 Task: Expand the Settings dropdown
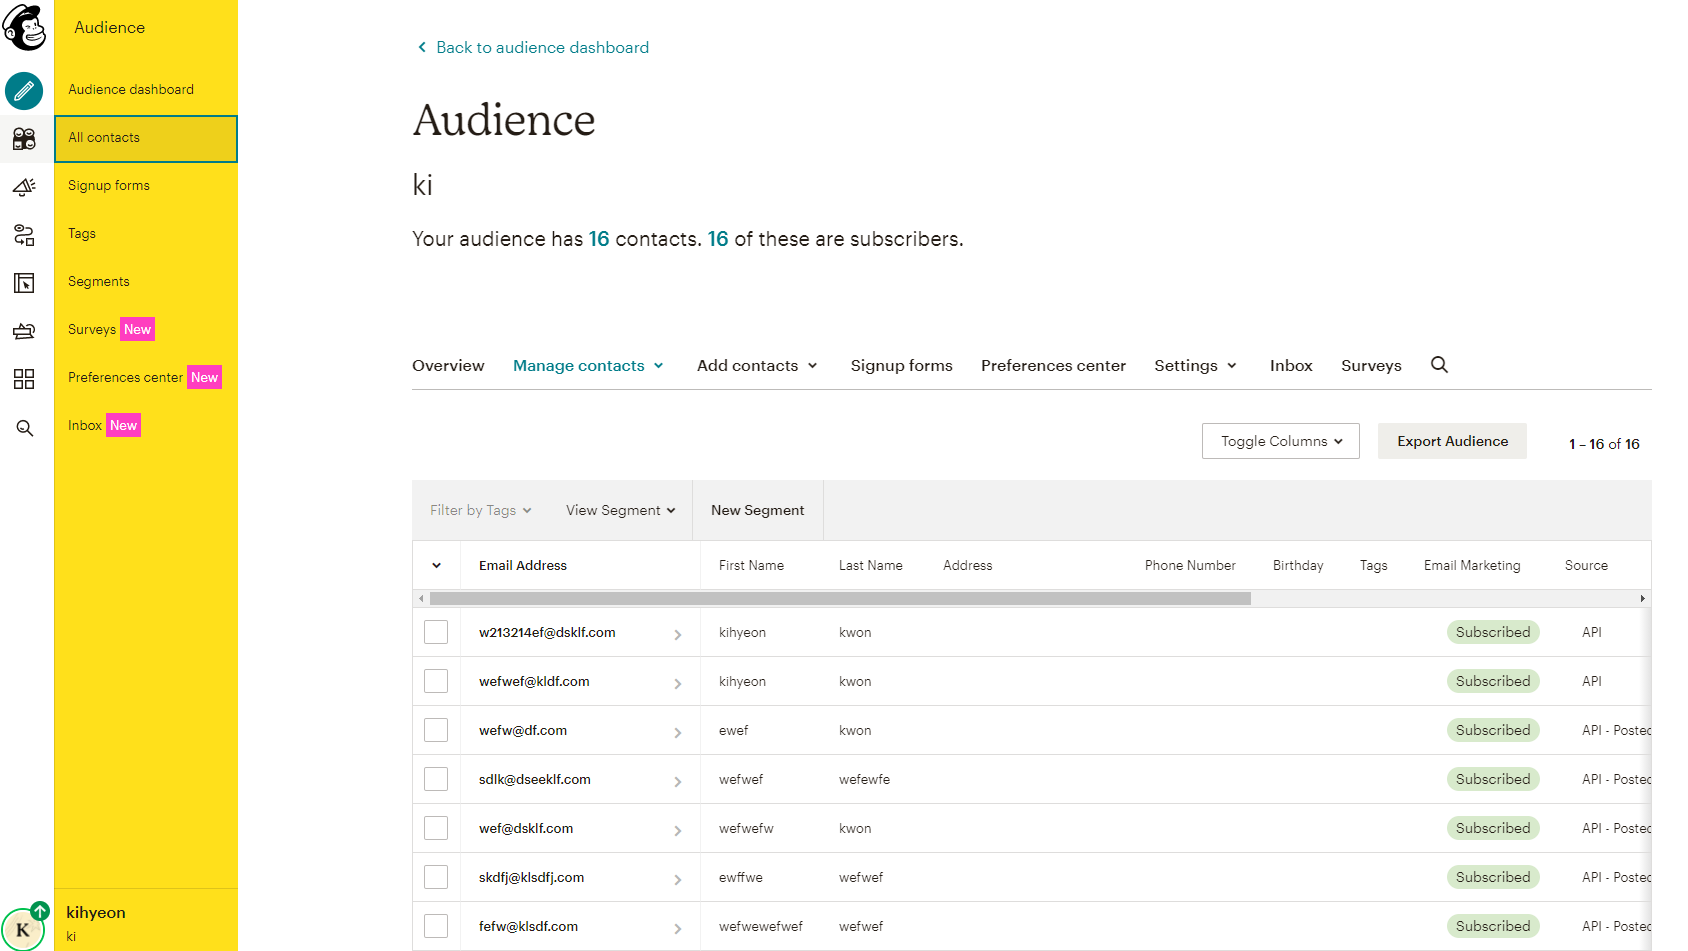1196,366
